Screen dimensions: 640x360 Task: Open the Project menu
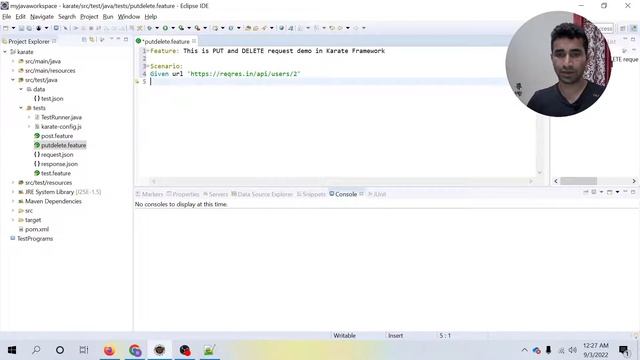89,17
